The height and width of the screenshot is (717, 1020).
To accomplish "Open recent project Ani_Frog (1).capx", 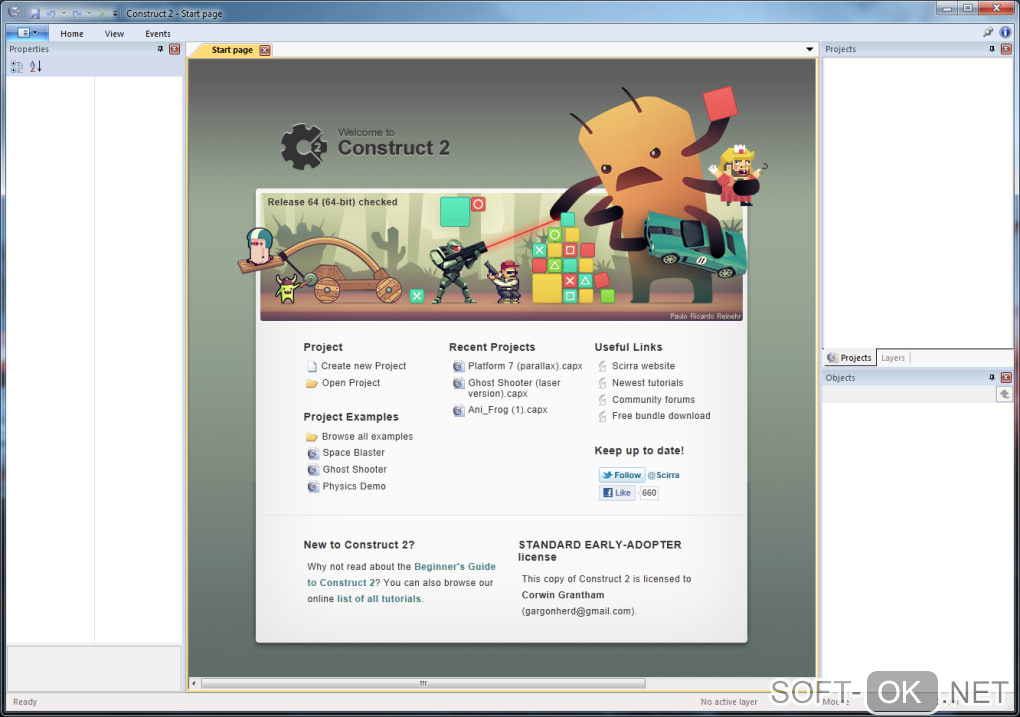I will pos(507,409).
